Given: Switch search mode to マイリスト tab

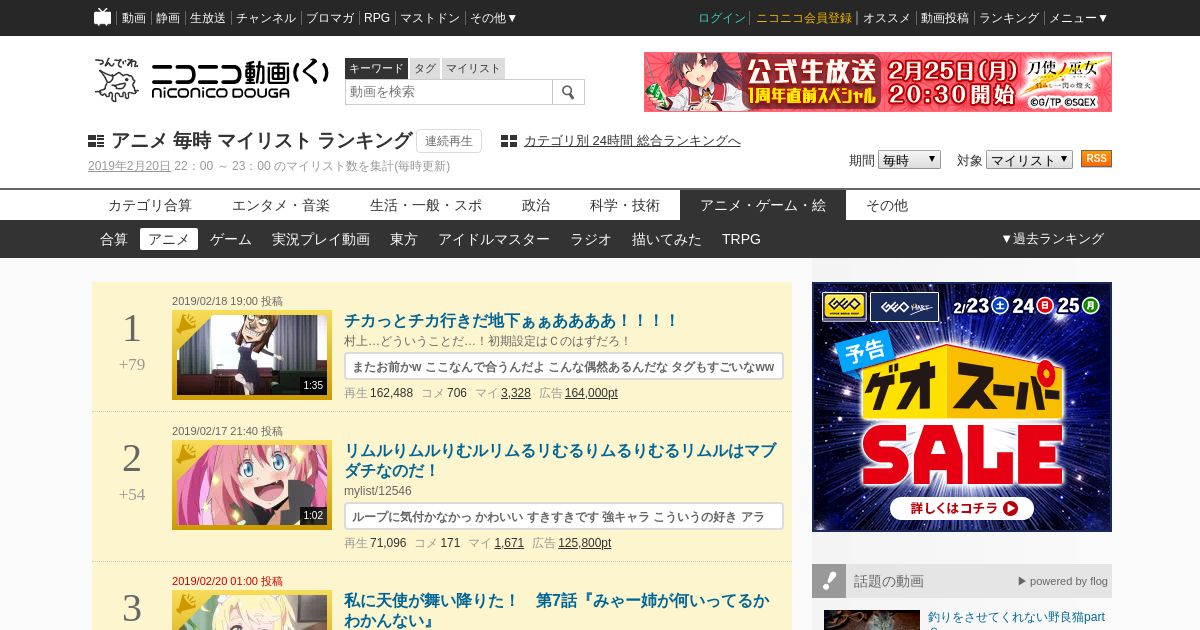Looking at the screenshot, I should point(473,68).
